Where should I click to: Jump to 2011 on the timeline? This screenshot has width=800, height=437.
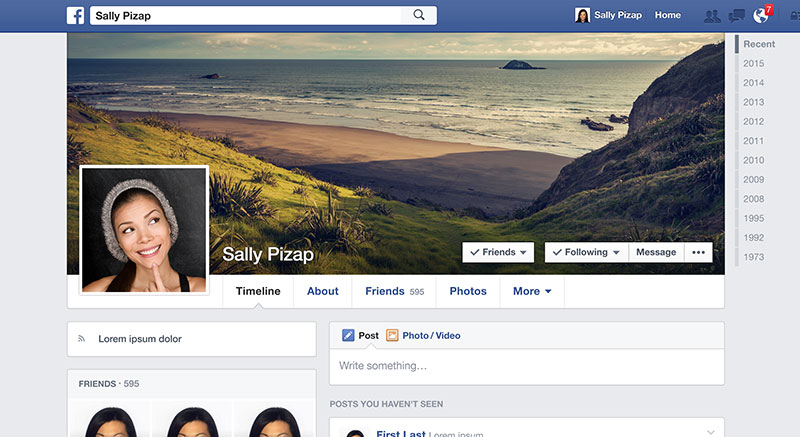pyautogui.click(x=754, y=141)
